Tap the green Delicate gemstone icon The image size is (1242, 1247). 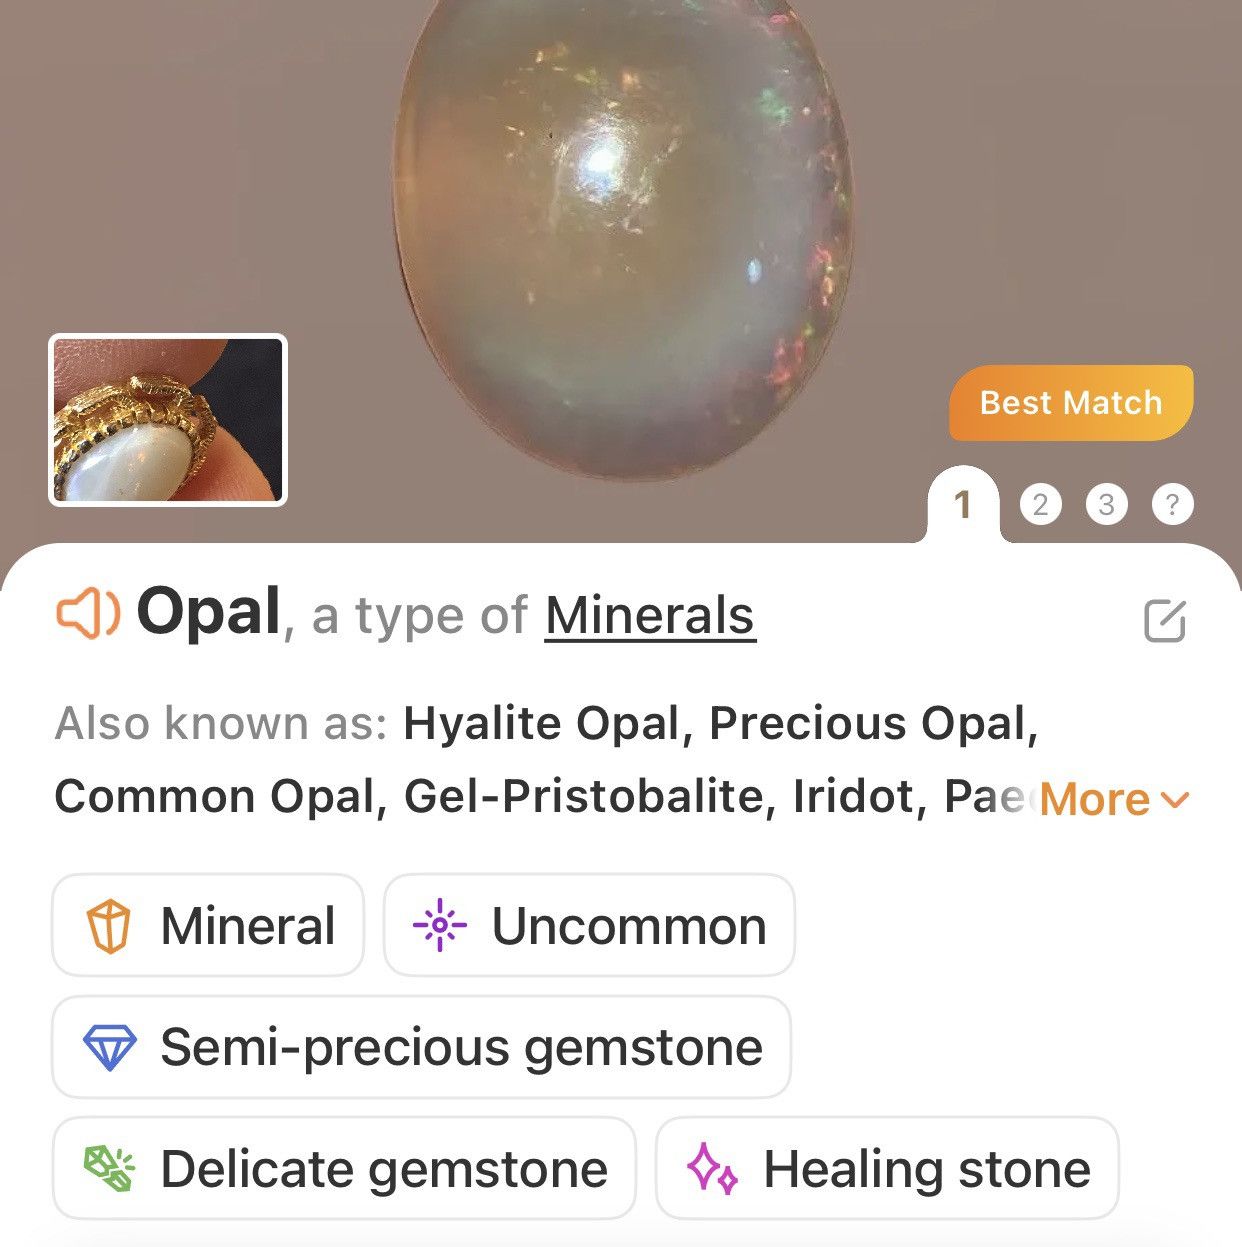pos(108,1169)
